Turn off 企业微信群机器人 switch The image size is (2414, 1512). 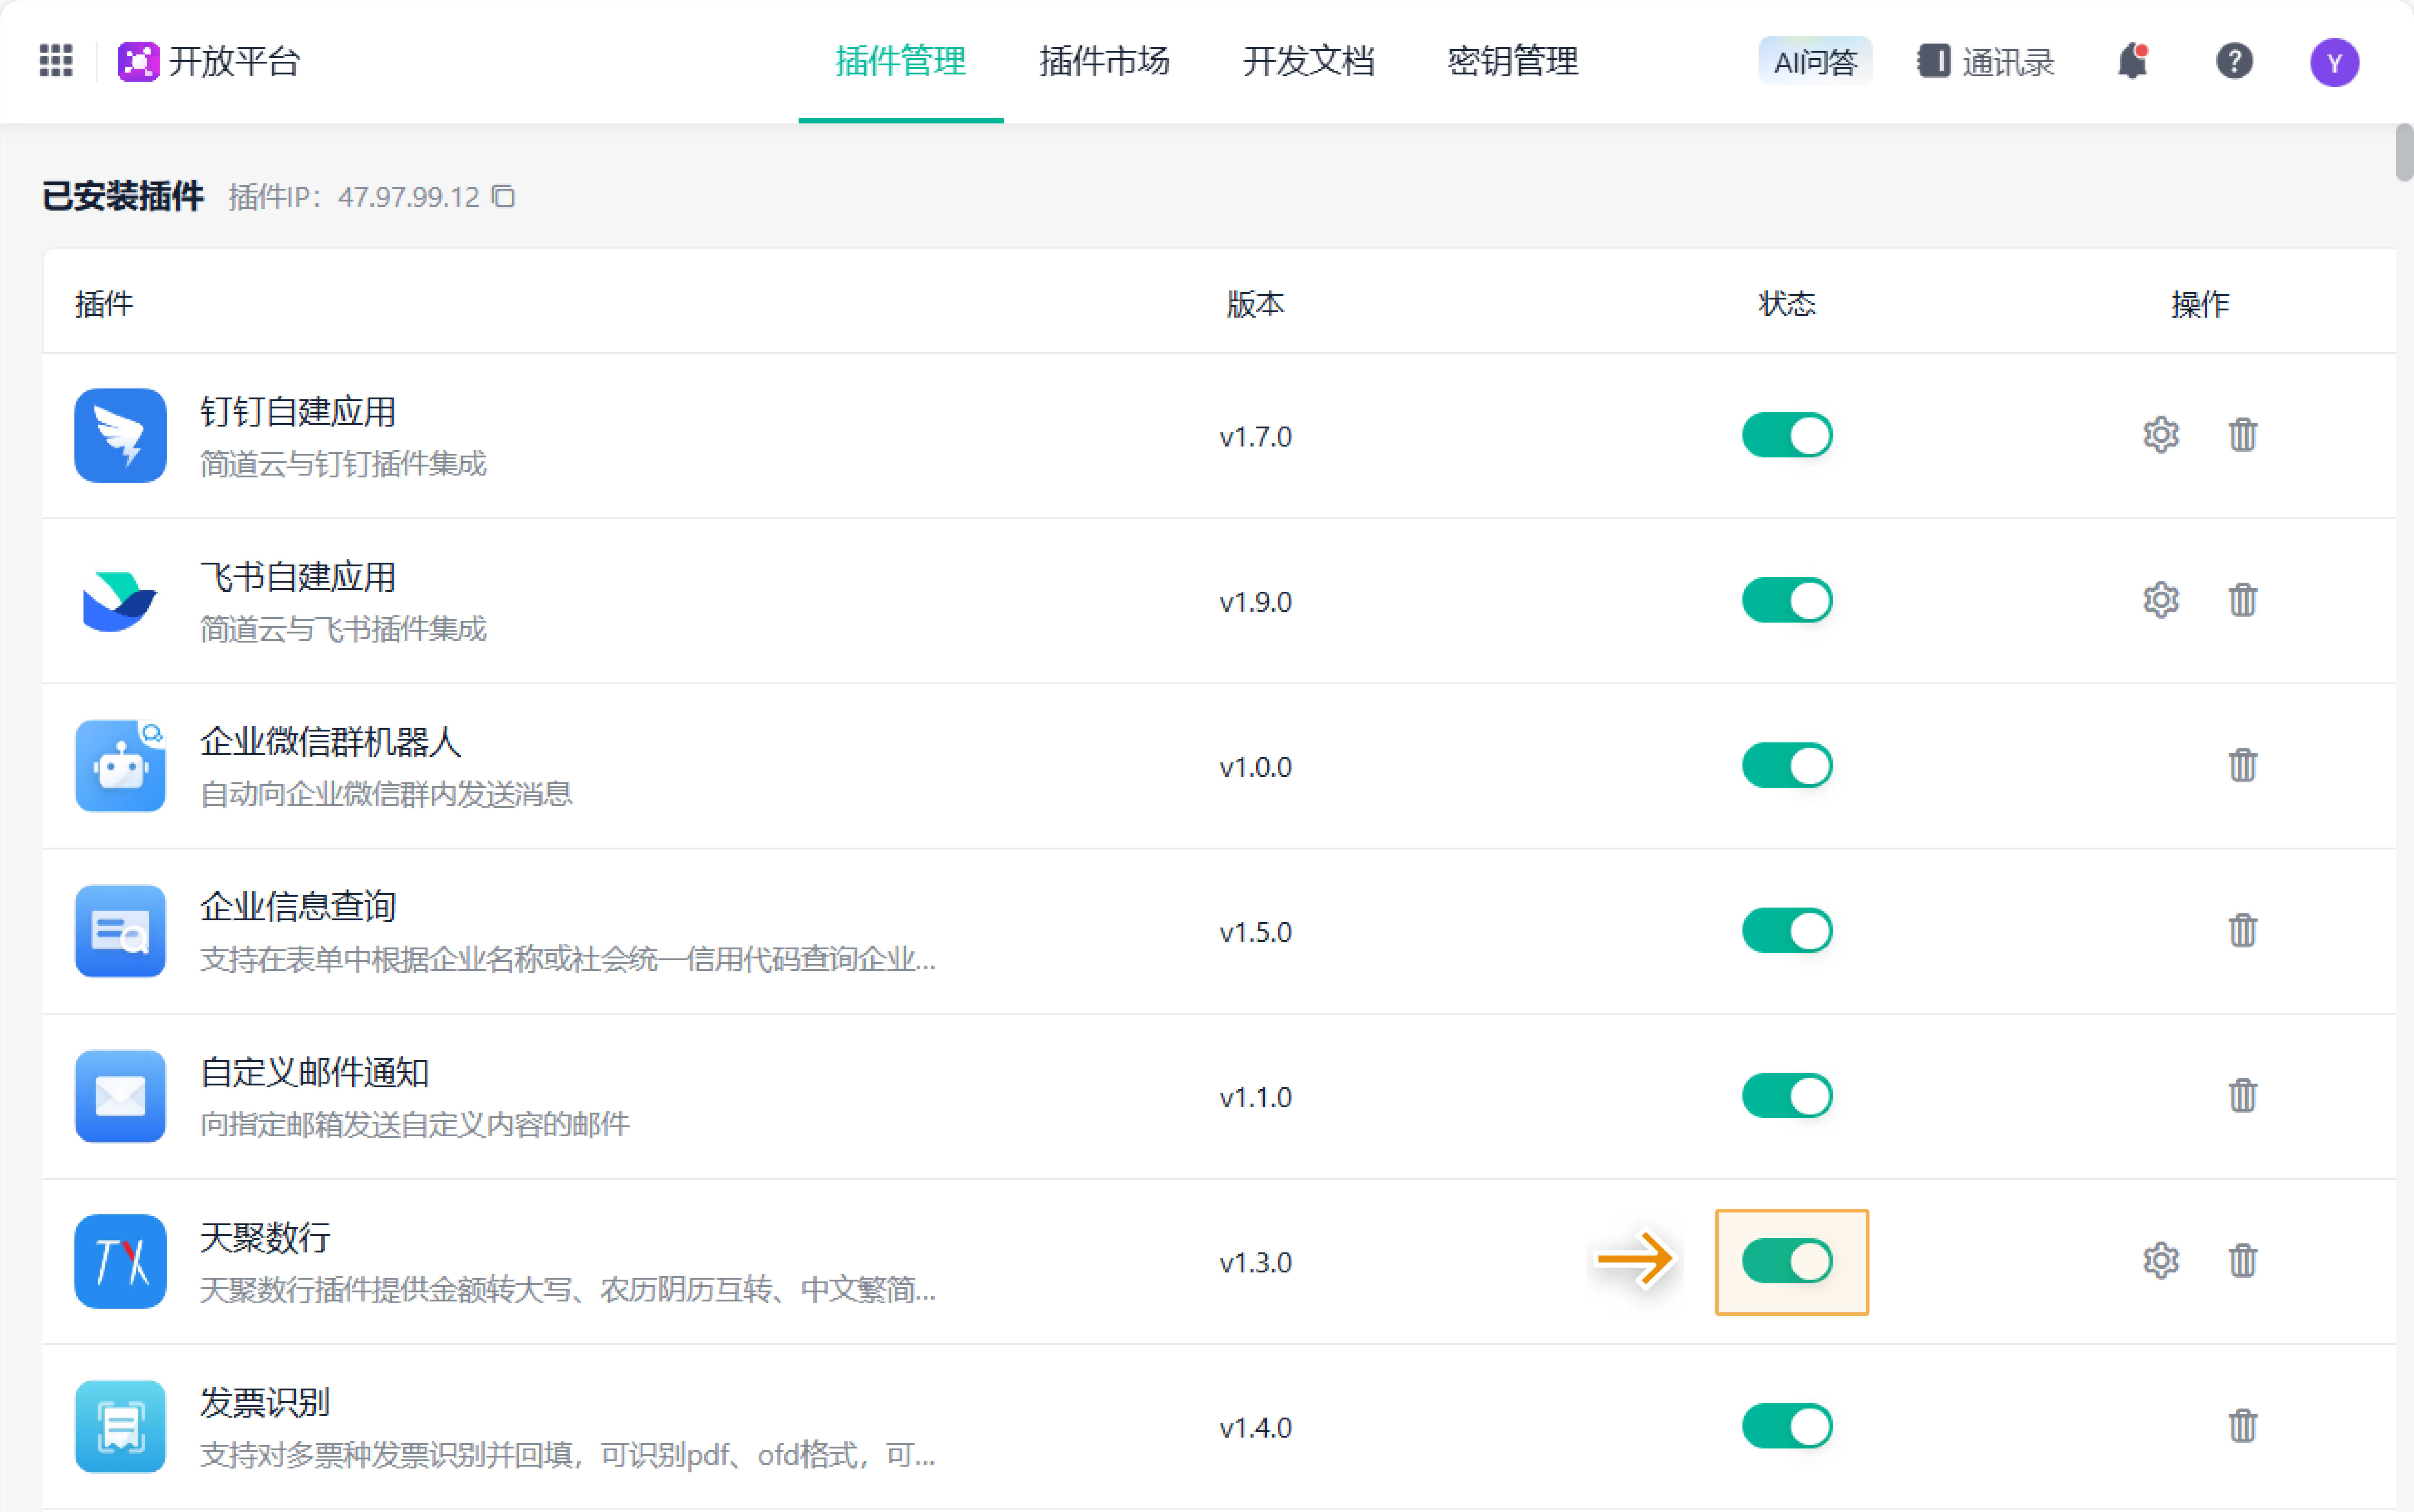[x=1787, y=765]
